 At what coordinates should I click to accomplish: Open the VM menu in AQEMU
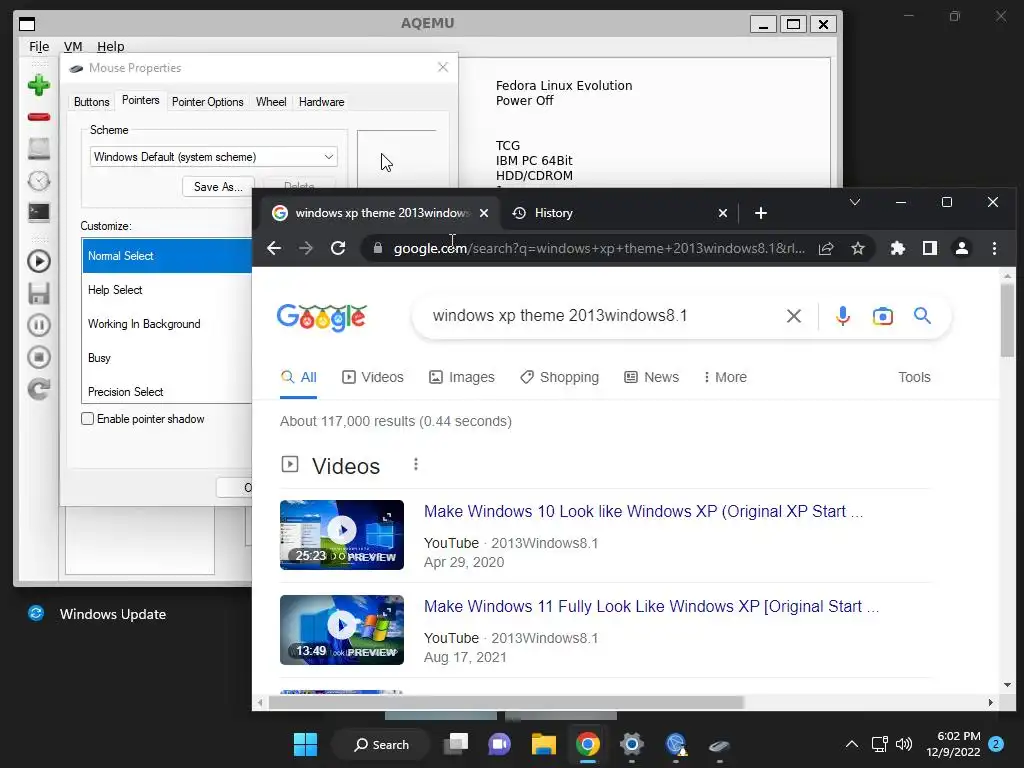tap(73, 46)
